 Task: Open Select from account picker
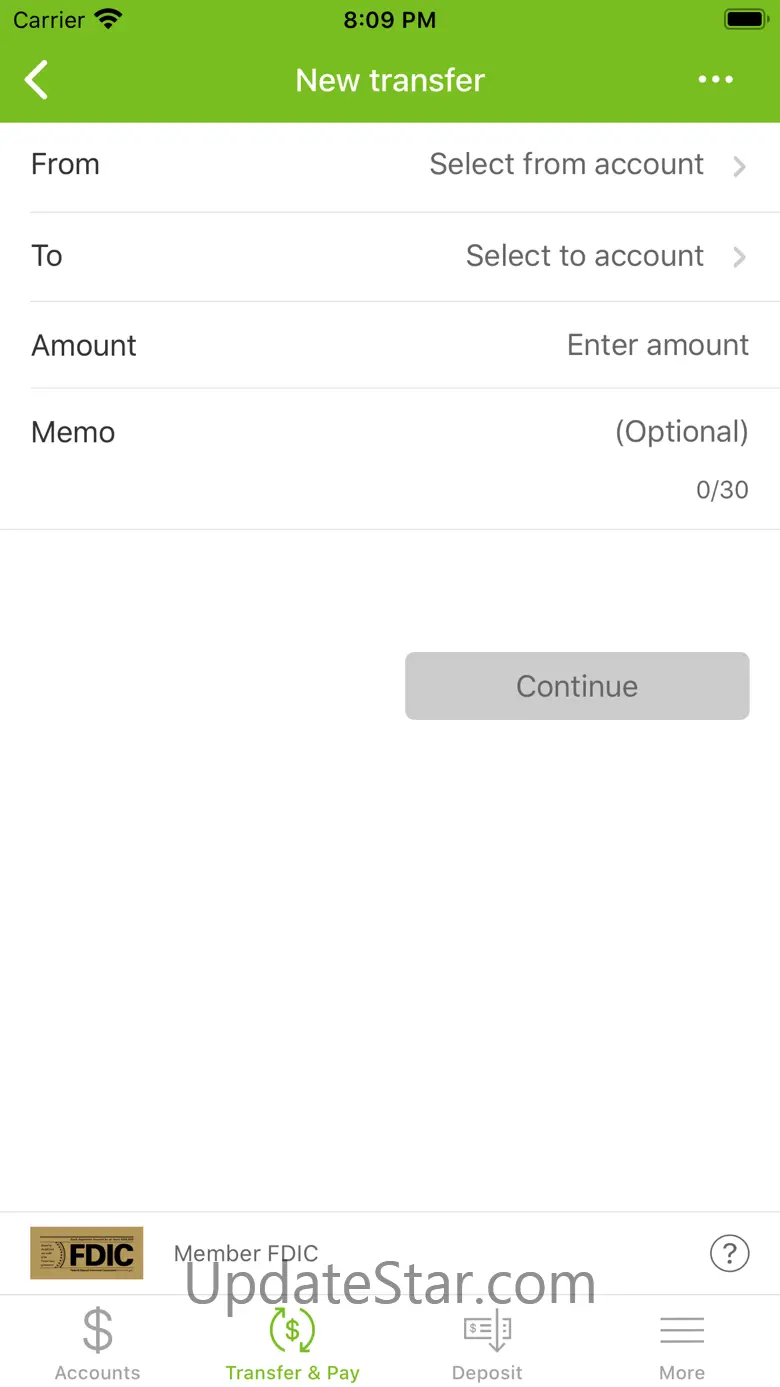click(x=566, y=164)
